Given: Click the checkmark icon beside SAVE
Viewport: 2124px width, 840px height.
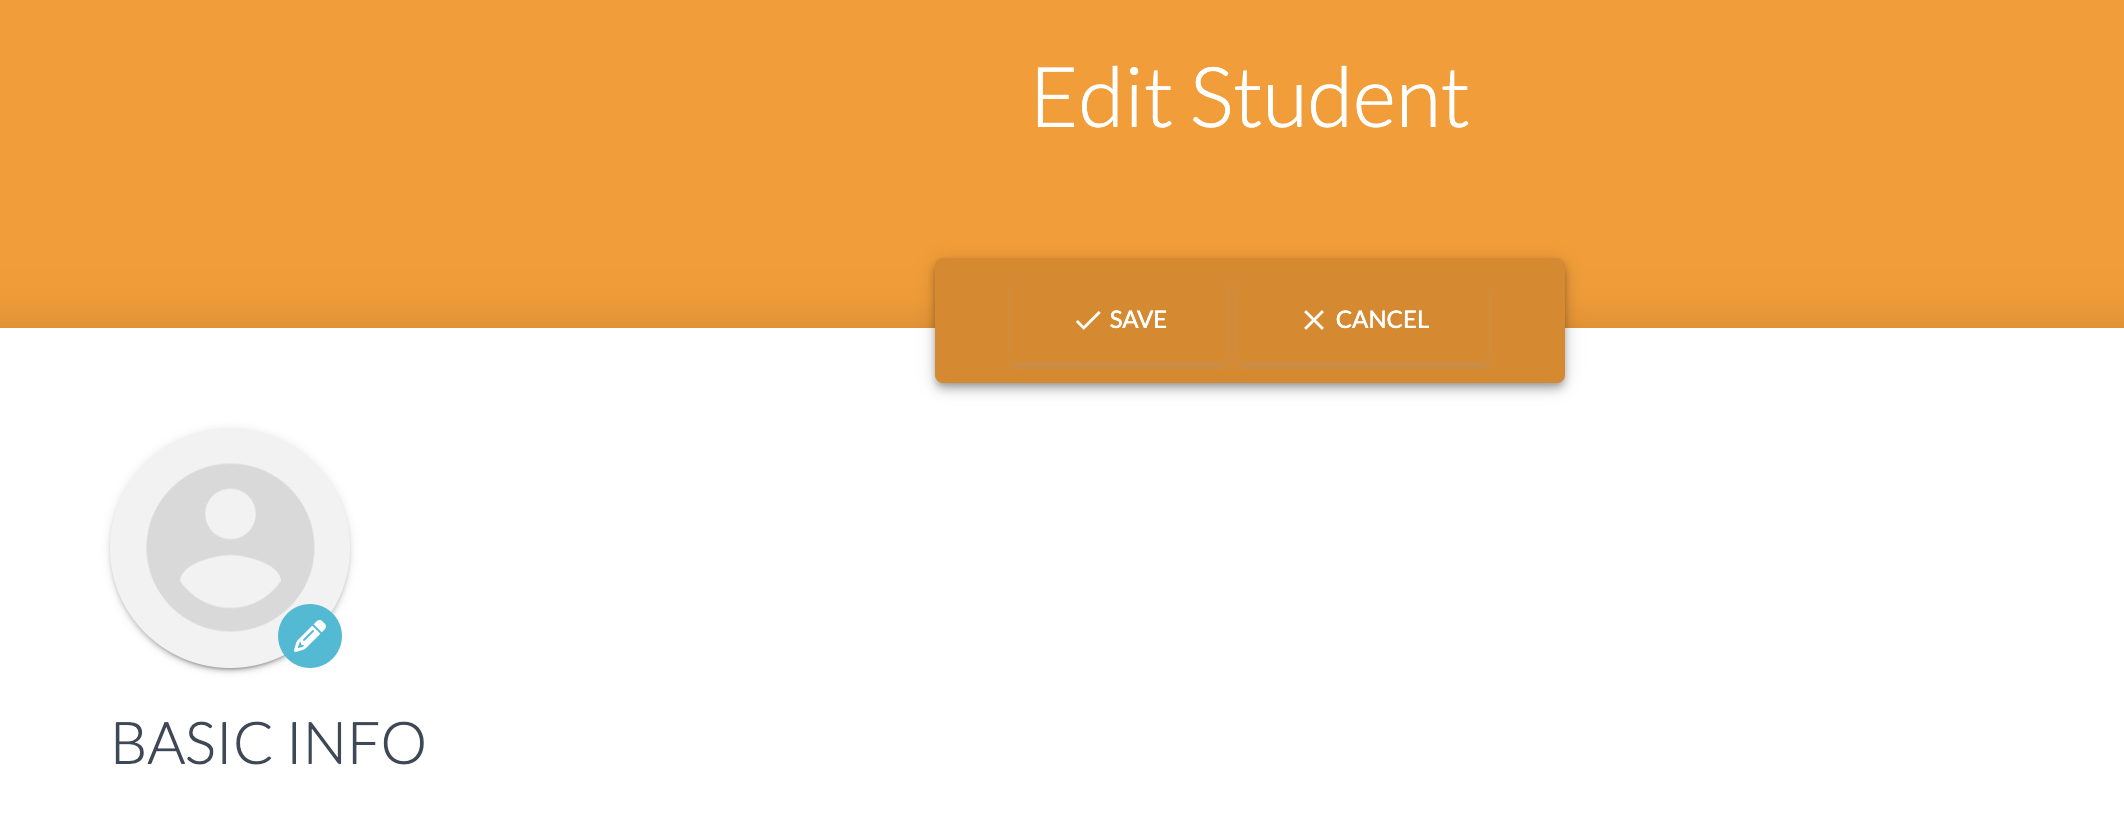Looking at the screenshot, I should [x=1087, y=321].
